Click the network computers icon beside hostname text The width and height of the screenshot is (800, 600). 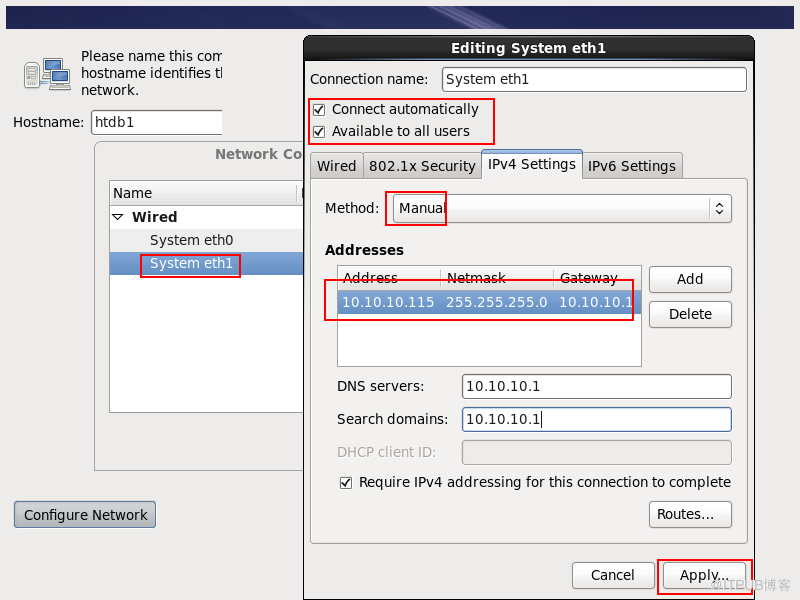47,74
